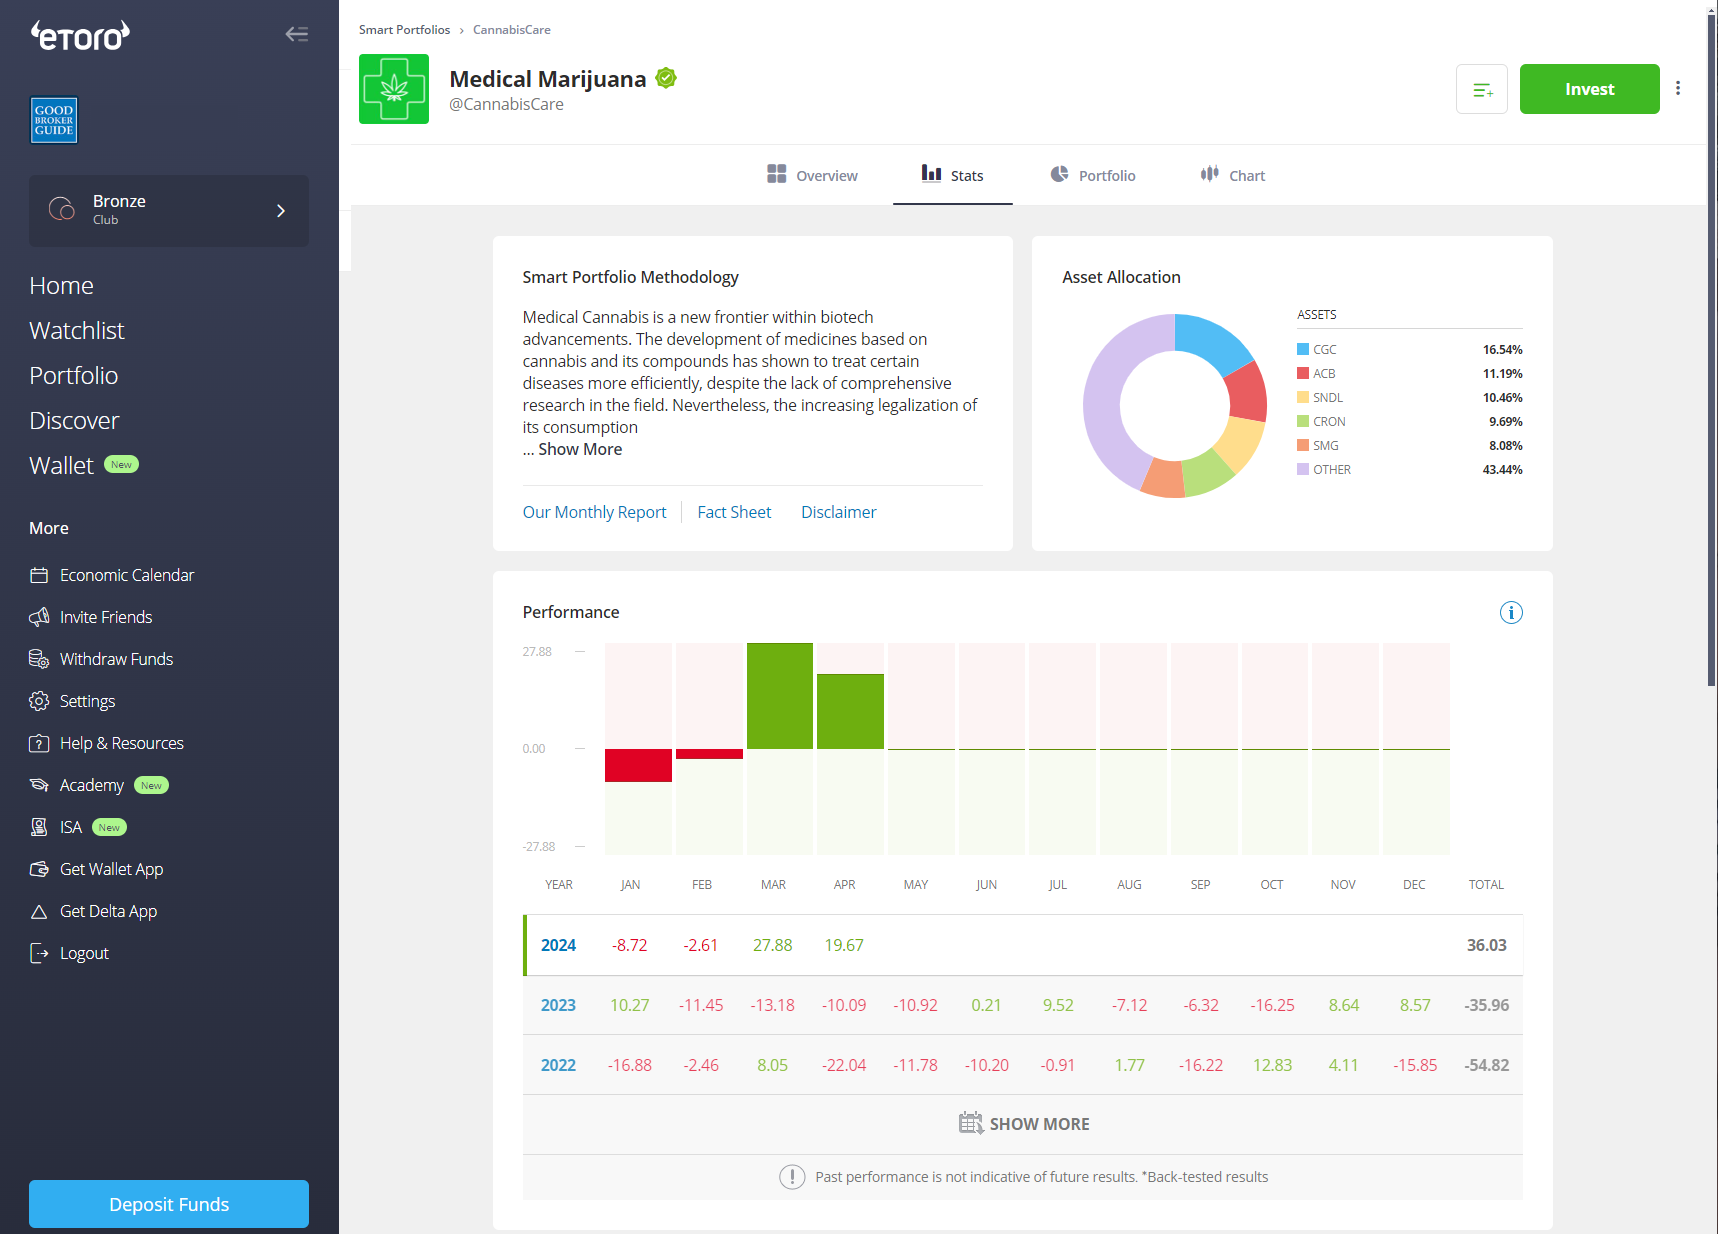Screen dimensions: 1720x1234
Task: Collapse the sidebar with the arrow icon
Action: pyautogui.click(x=296, y=34)
